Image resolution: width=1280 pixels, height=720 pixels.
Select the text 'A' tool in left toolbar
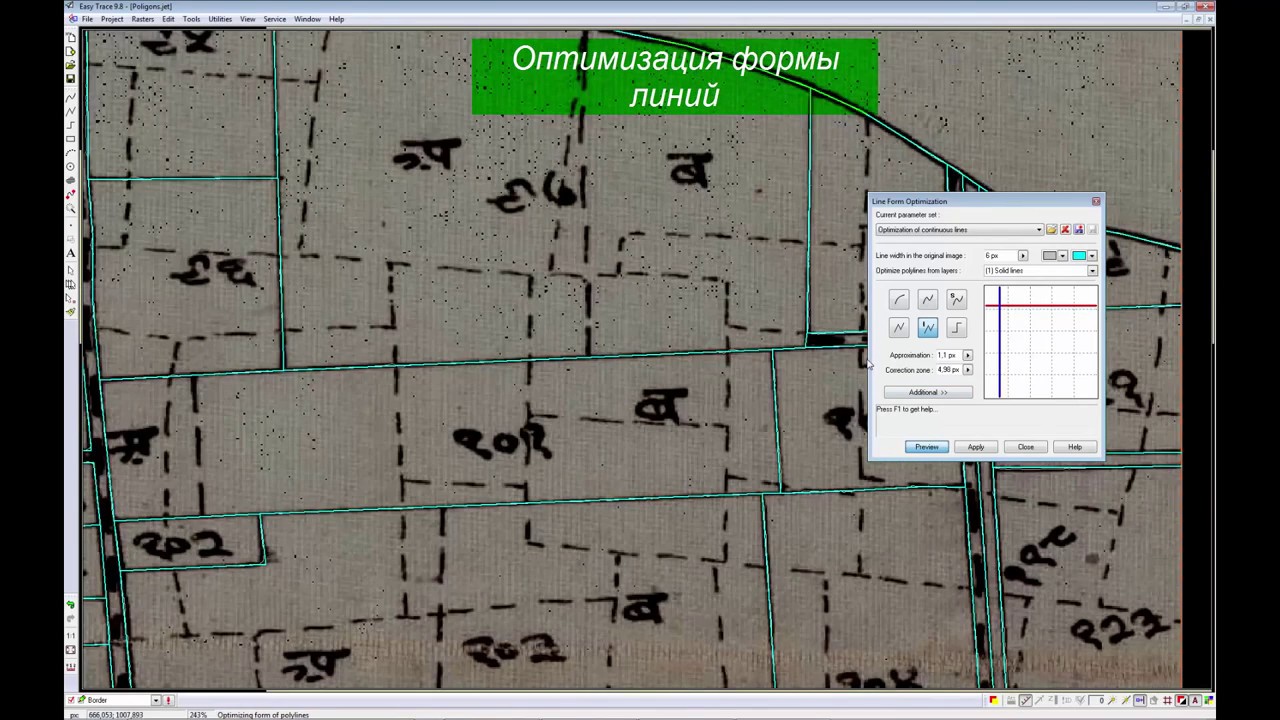click(70, 253)
